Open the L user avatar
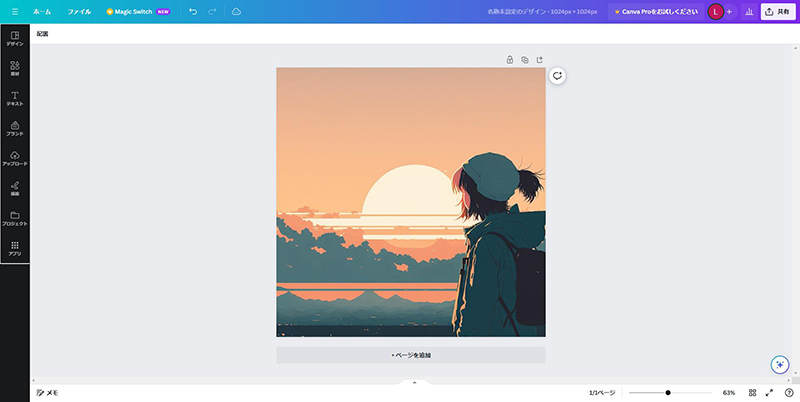The image size is (800, 402). click(715, 12)
